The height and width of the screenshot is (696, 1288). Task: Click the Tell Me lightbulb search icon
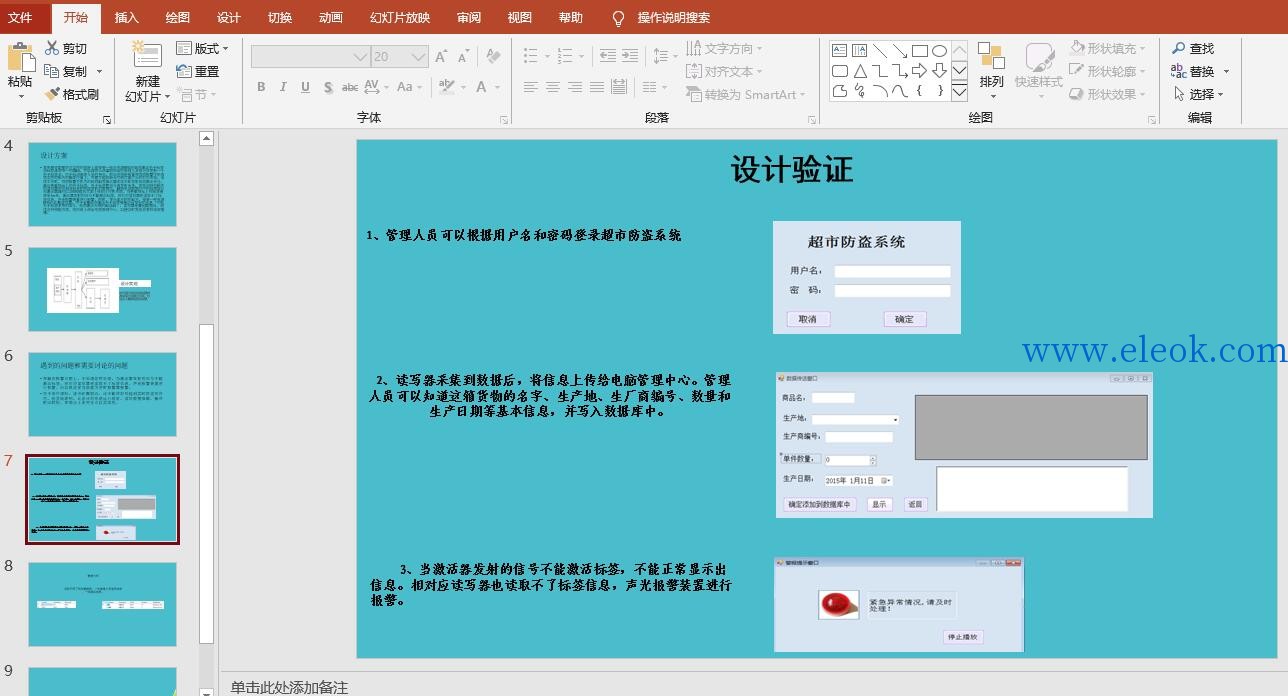619,18
